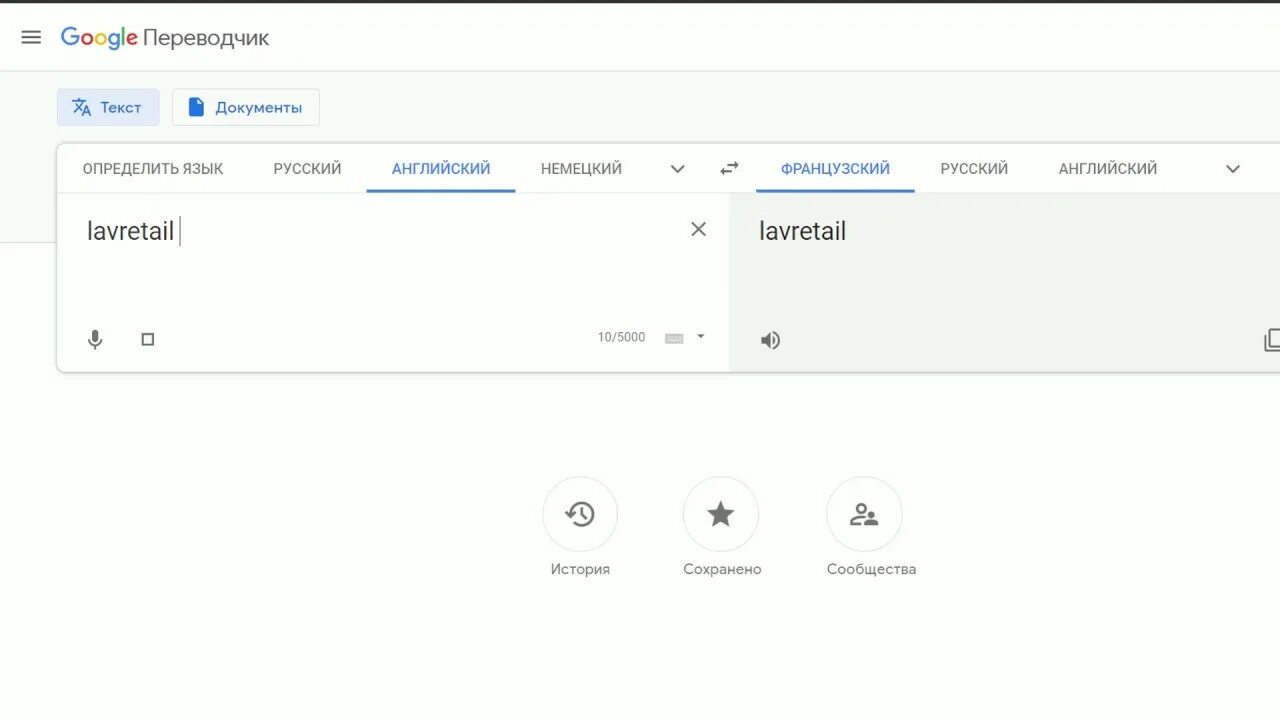Toggle the virtual keyboard icon
Image resolution: width=1280 pixels, height=720 pixels.
click(674, 338)
